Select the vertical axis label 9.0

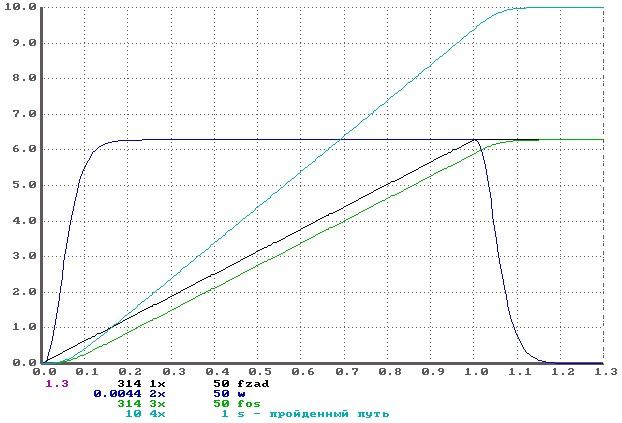point(24,43)
